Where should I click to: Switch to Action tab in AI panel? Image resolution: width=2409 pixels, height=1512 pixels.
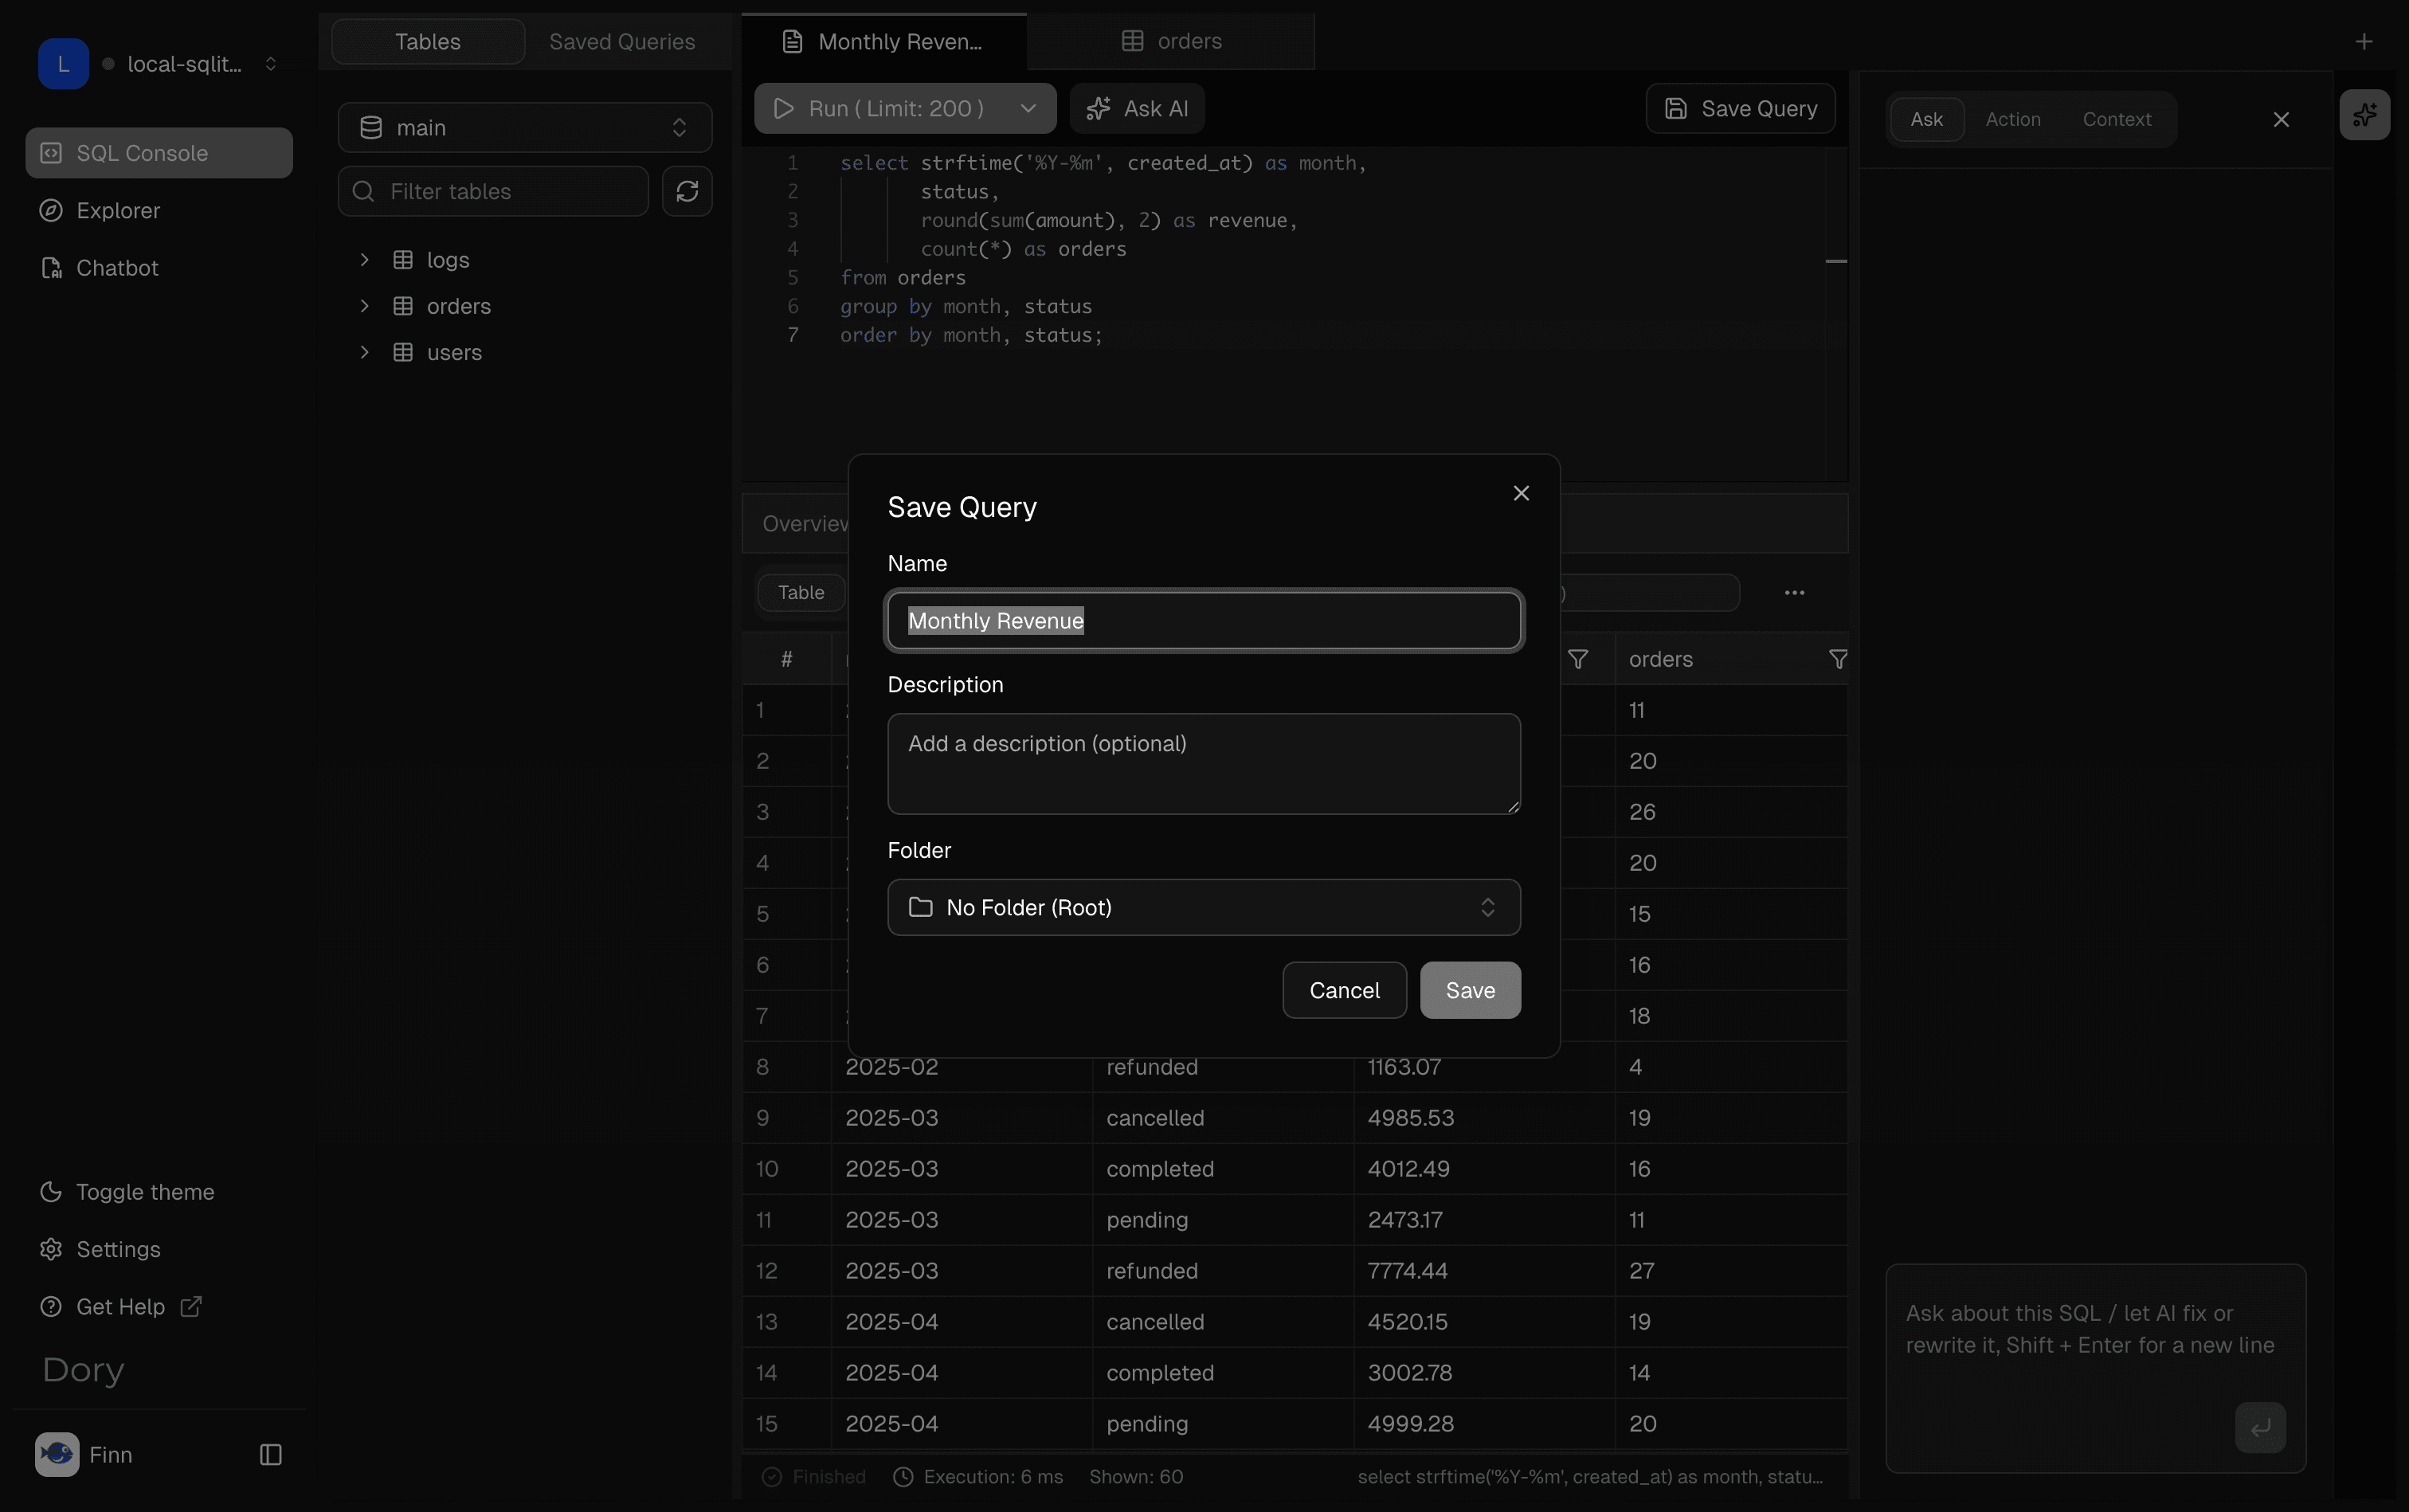[x=2012, y=120]
